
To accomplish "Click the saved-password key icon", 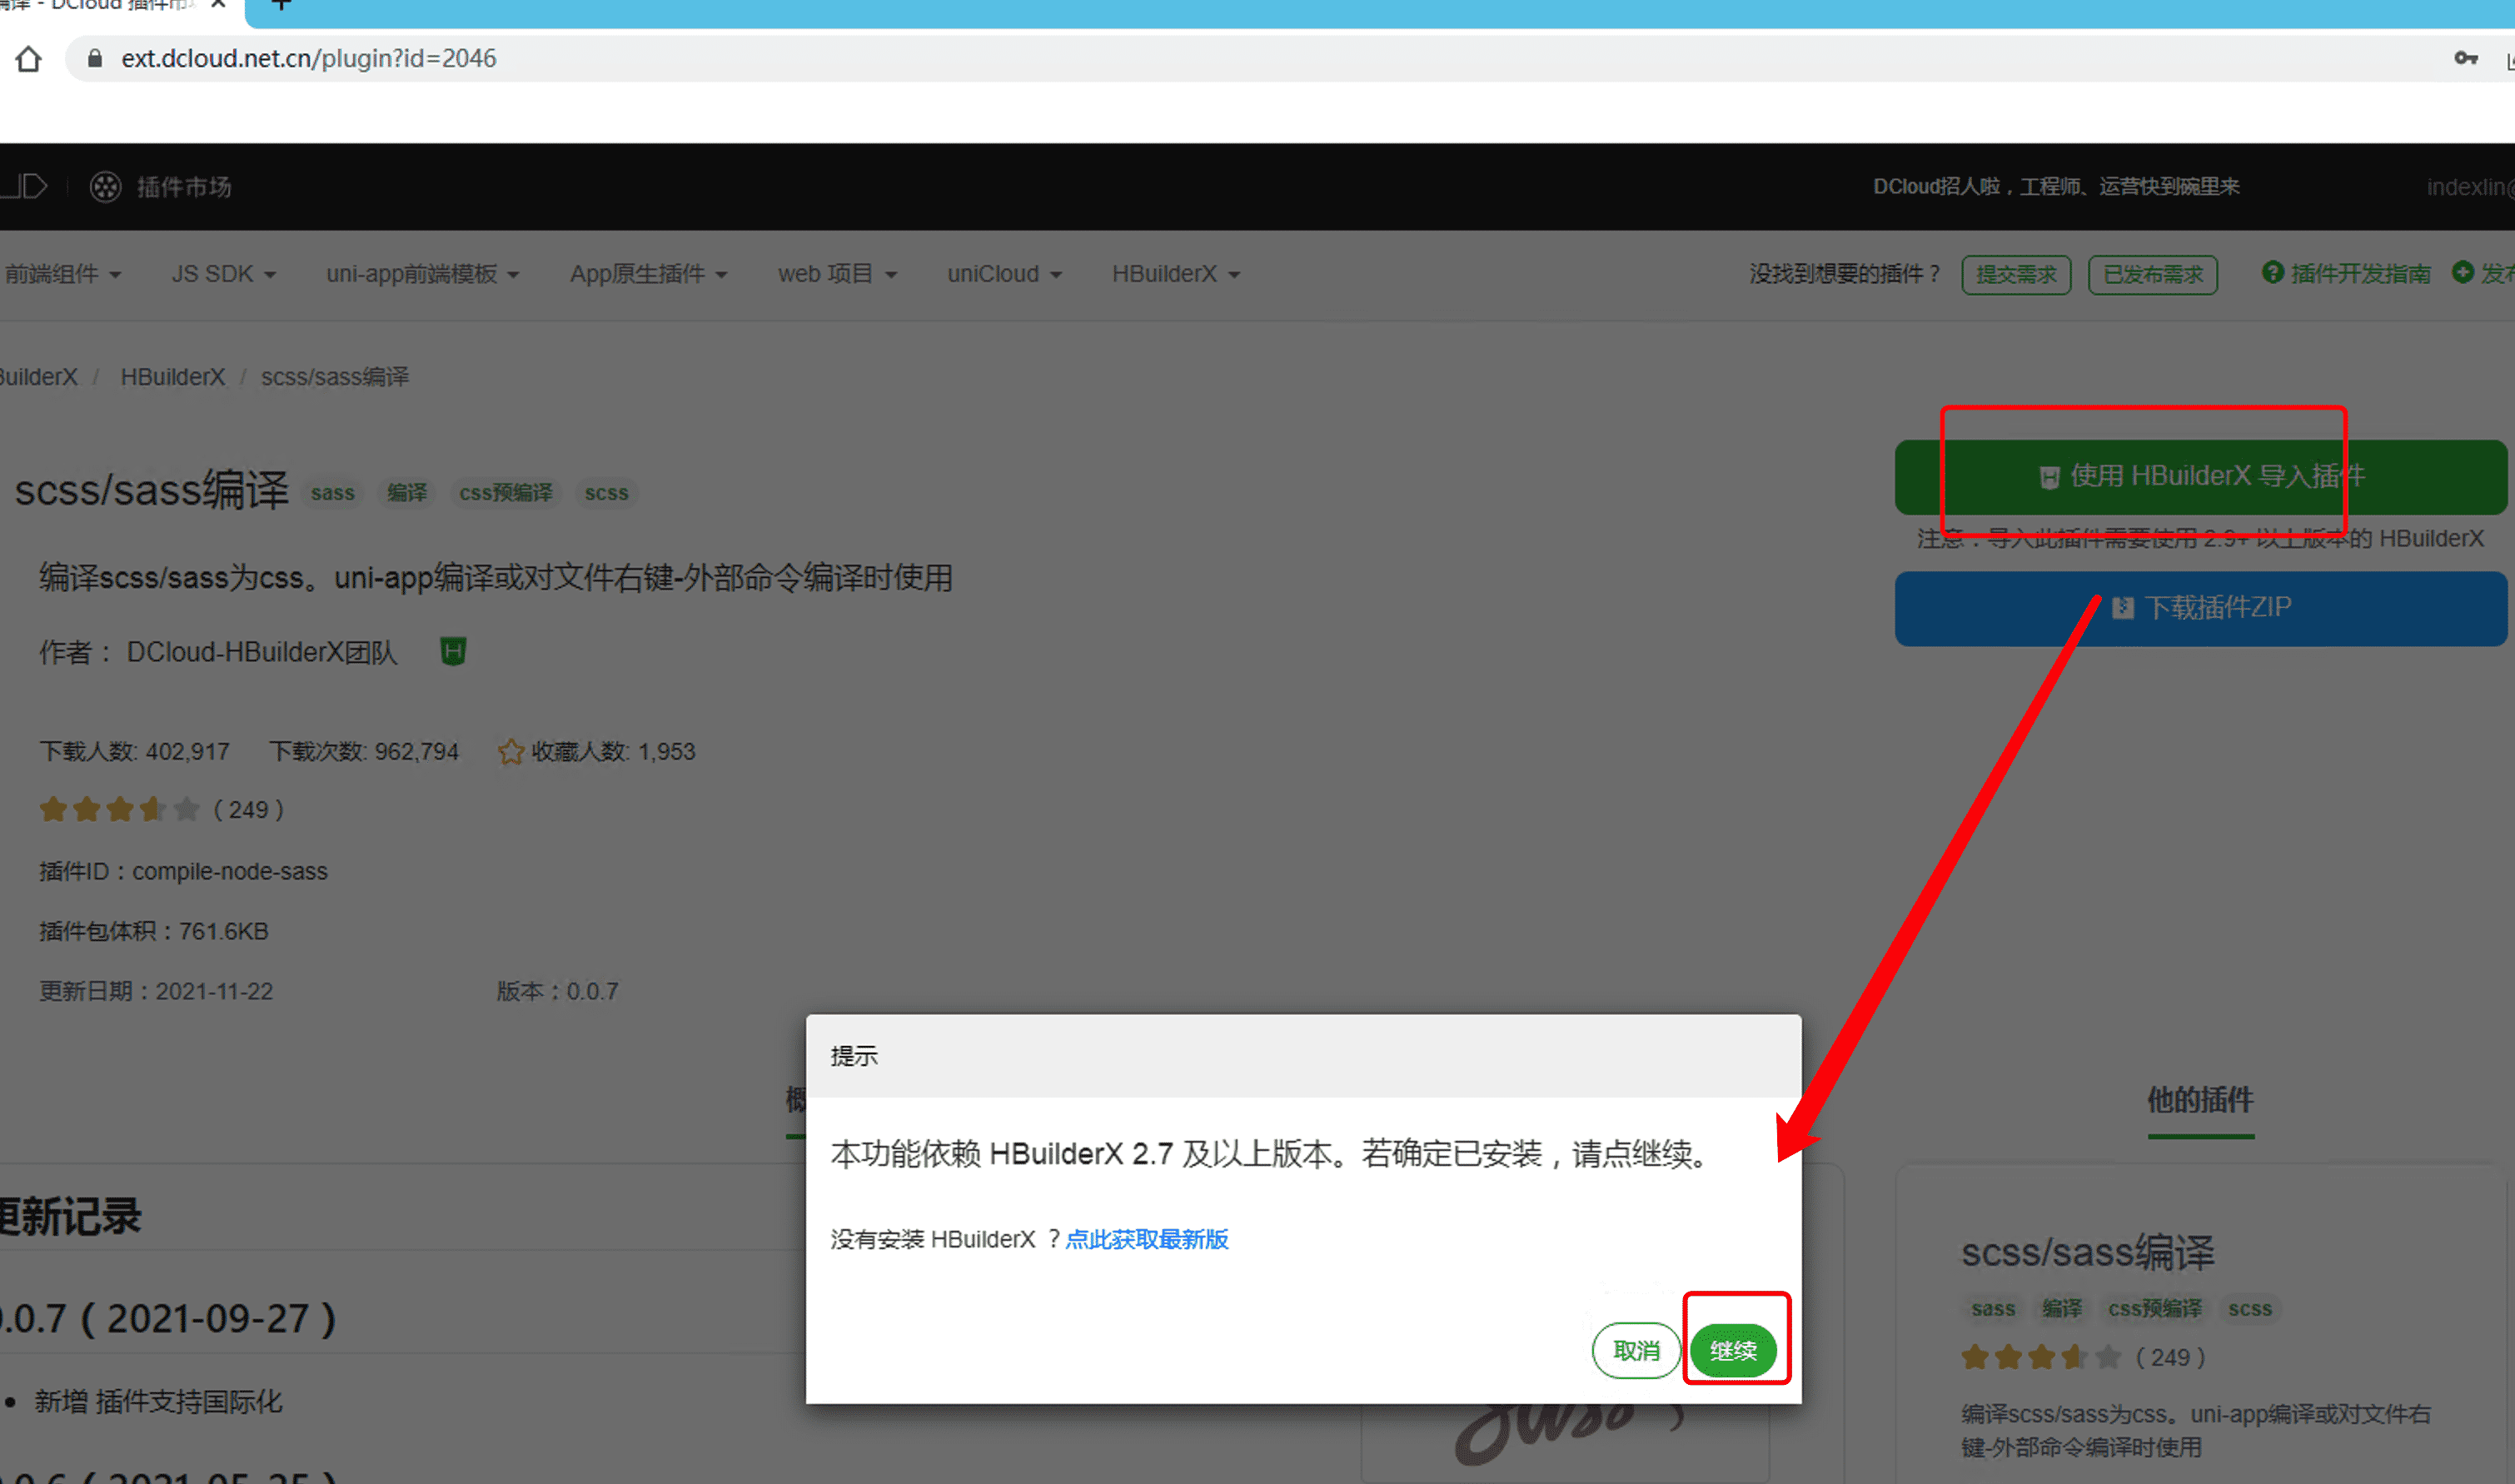I will [x=2466, y=59].
